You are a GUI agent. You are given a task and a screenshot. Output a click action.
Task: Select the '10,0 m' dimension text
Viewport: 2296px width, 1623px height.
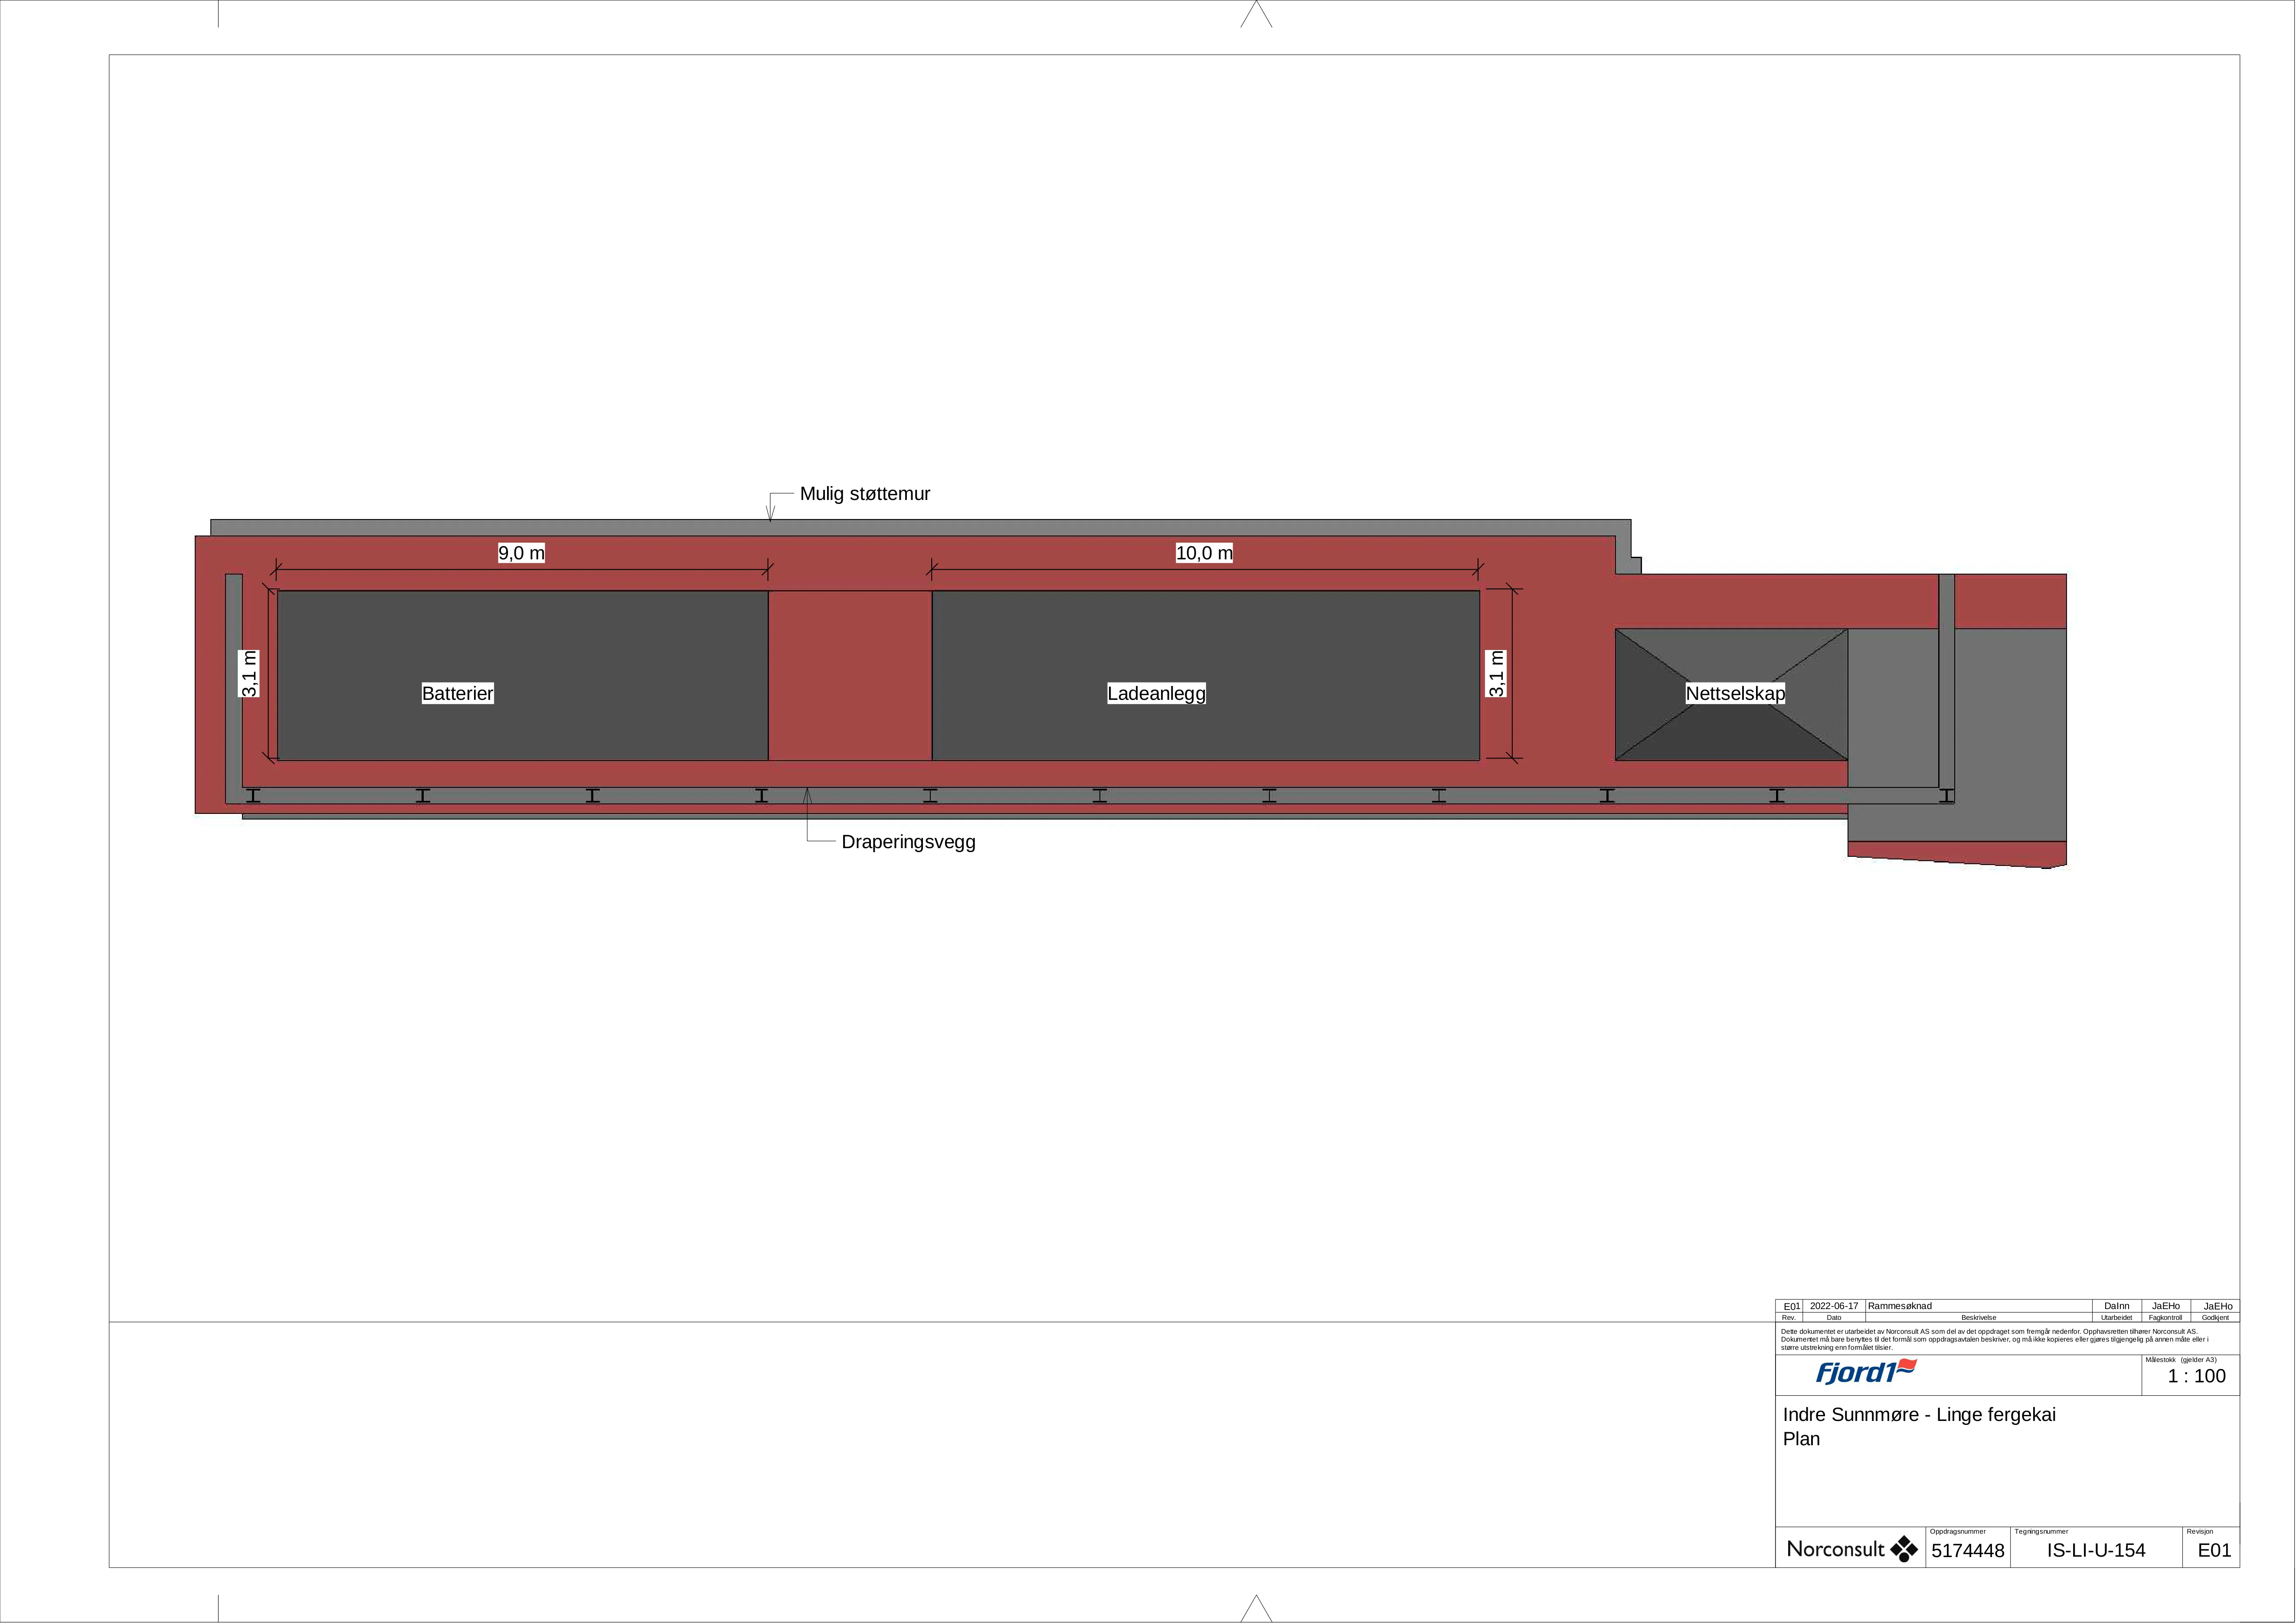1204,553
